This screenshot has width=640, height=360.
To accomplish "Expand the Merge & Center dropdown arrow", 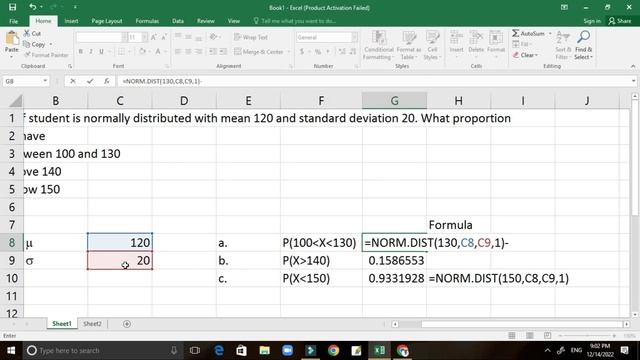I will 288,52.
